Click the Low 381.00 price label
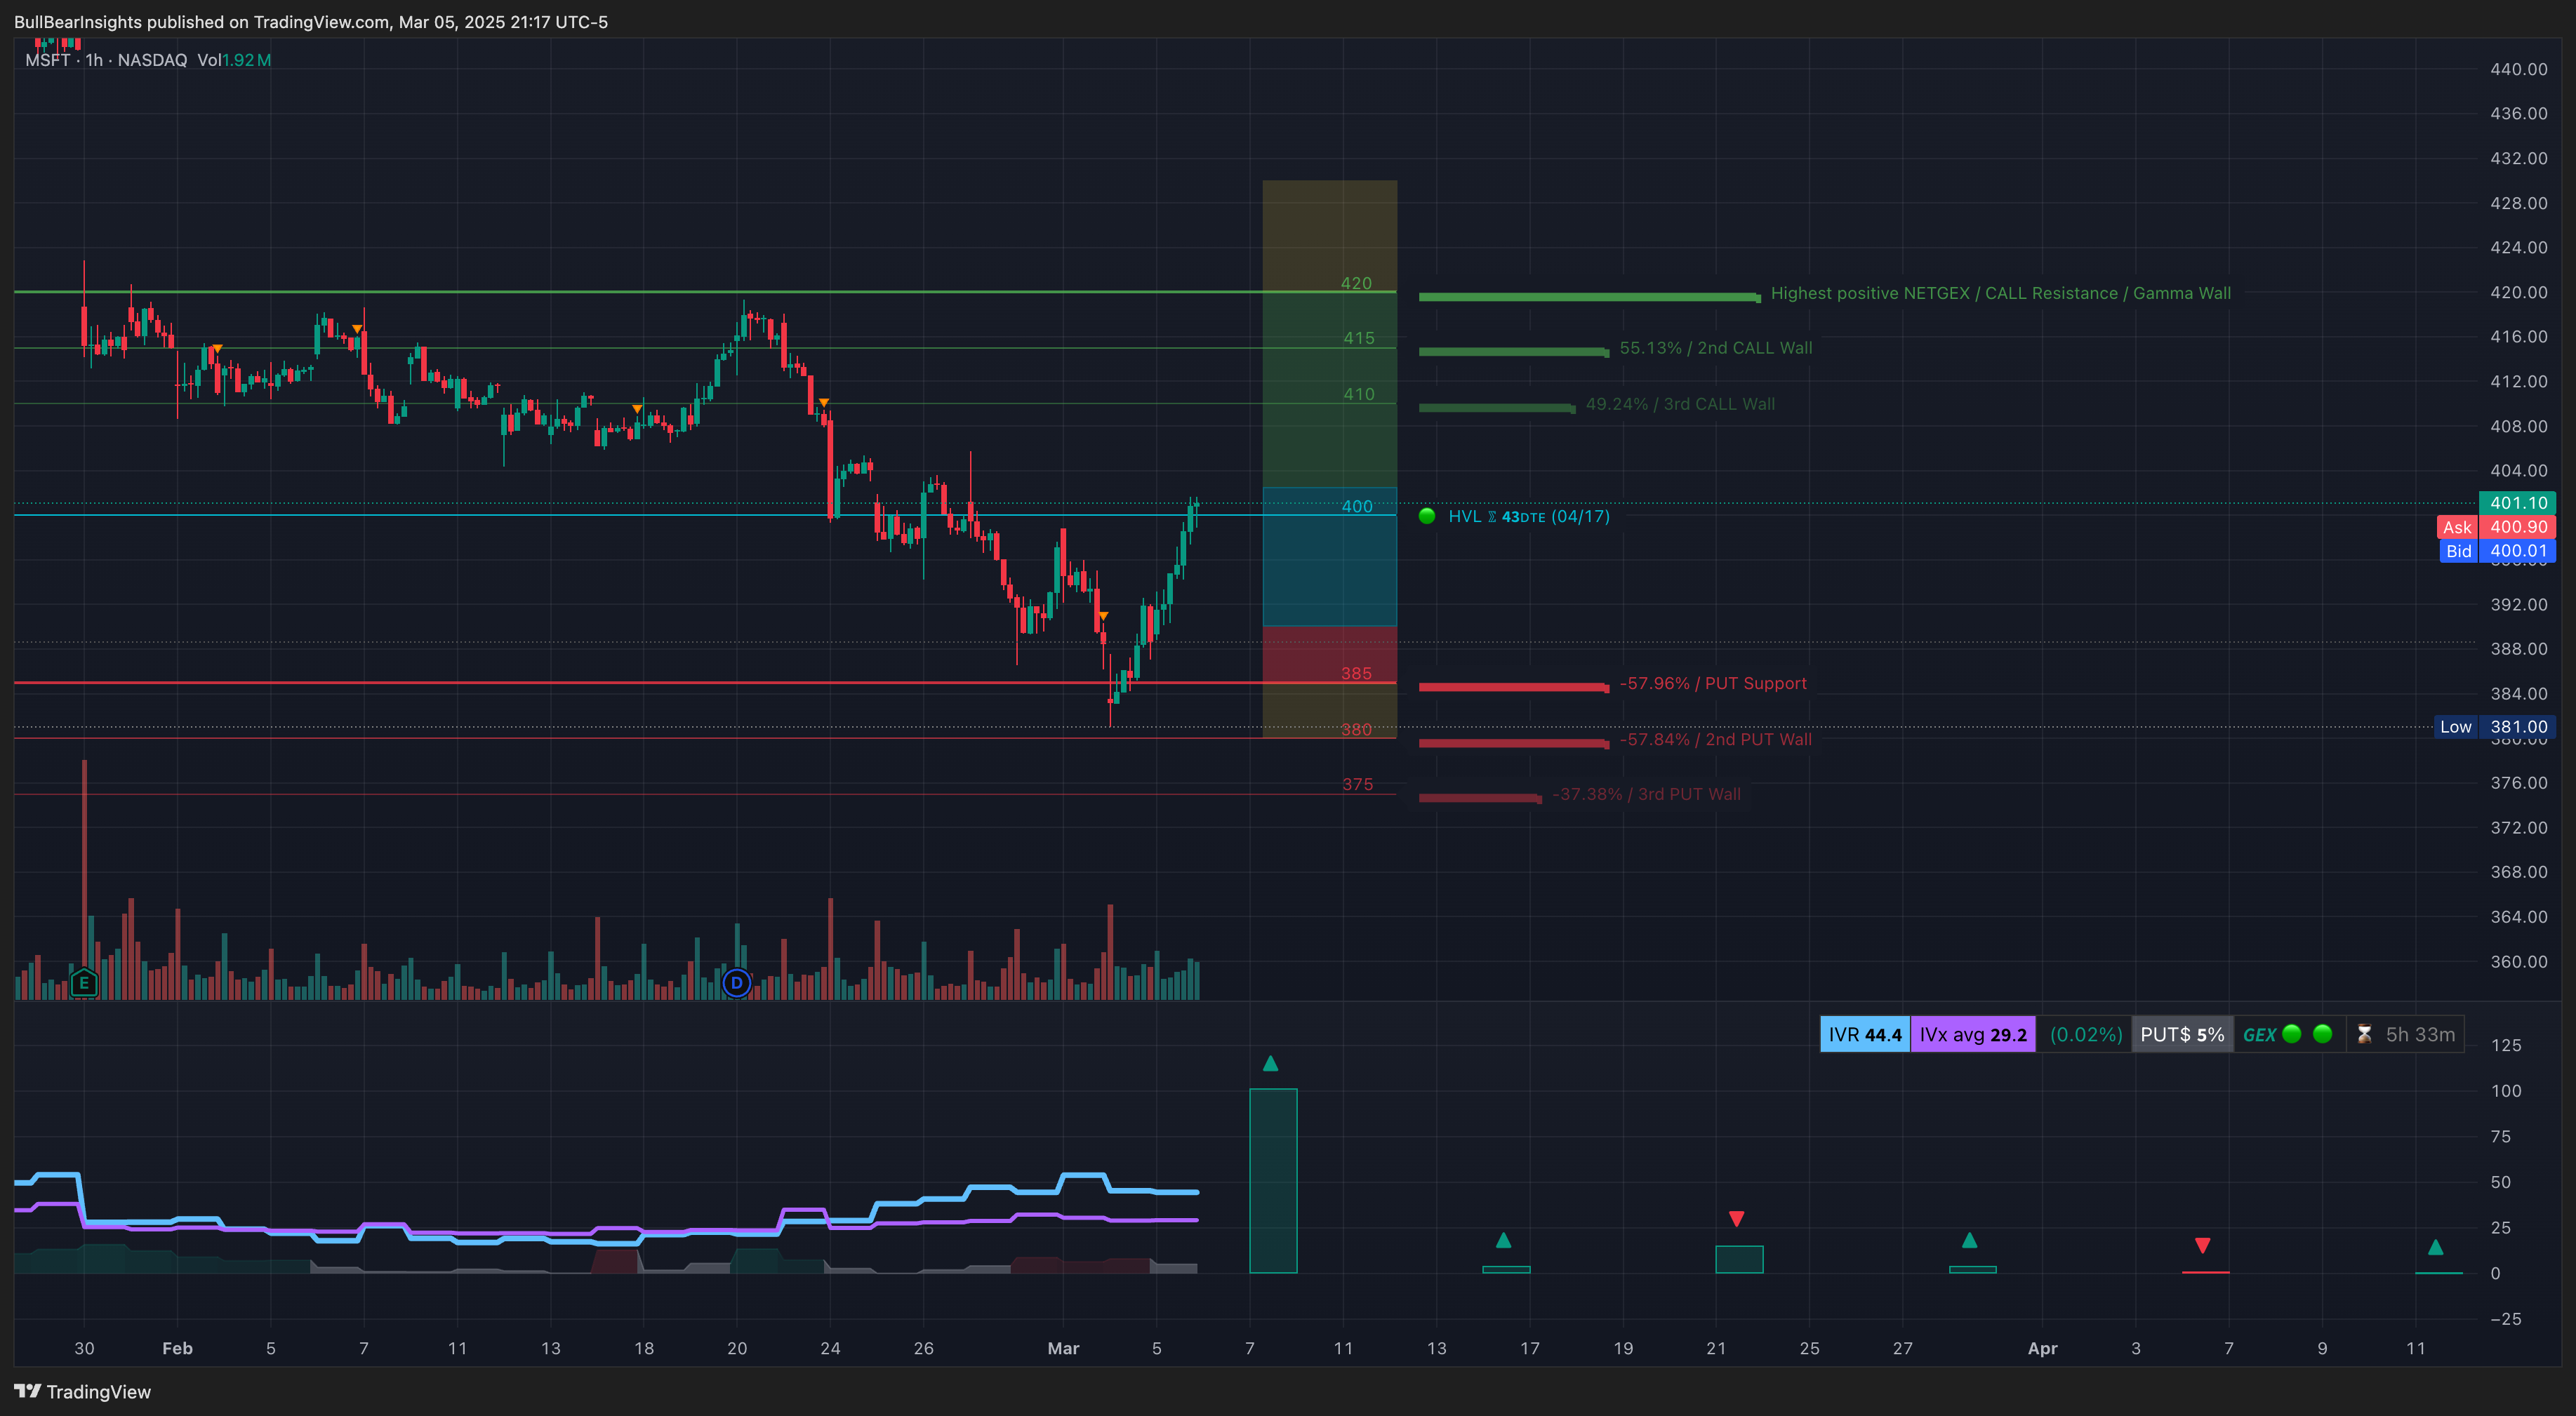The height and width of the screenshot is (1416, 2576). 2494,727
